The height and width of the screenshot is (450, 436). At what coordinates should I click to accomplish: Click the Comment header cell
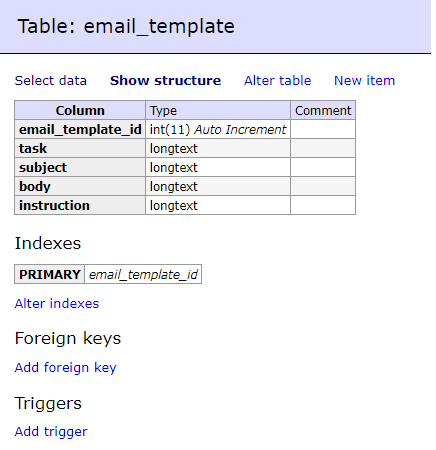[x=323, y=110]
